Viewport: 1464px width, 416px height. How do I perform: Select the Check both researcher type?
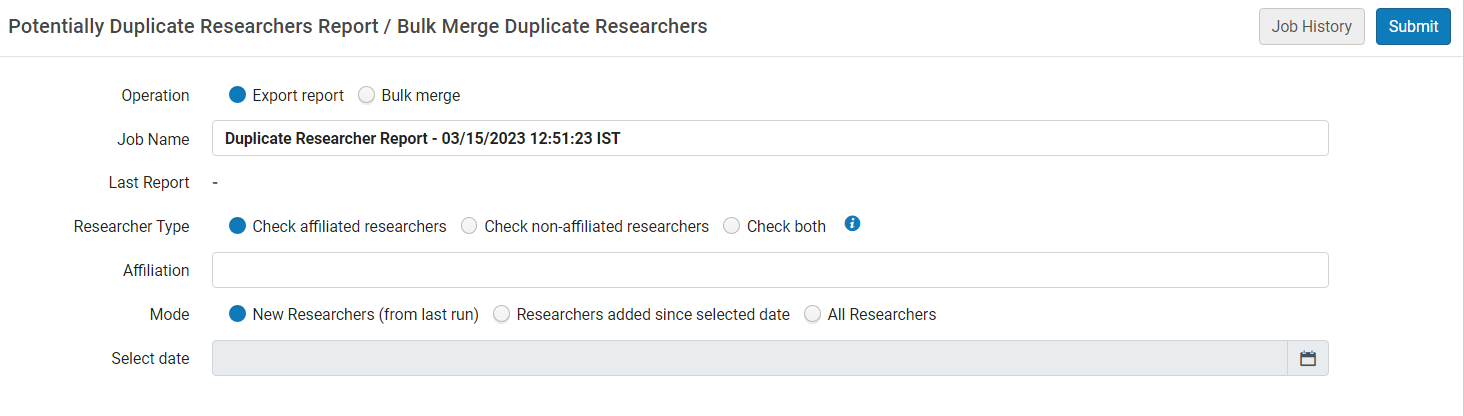coord(732,226)
